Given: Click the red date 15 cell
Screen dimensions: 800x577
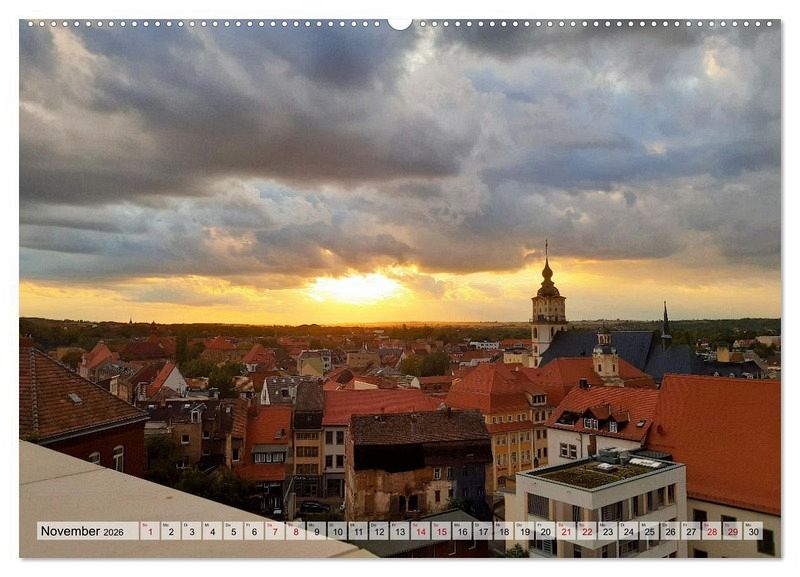Looking at the screenshot, I should click(441, 531).
